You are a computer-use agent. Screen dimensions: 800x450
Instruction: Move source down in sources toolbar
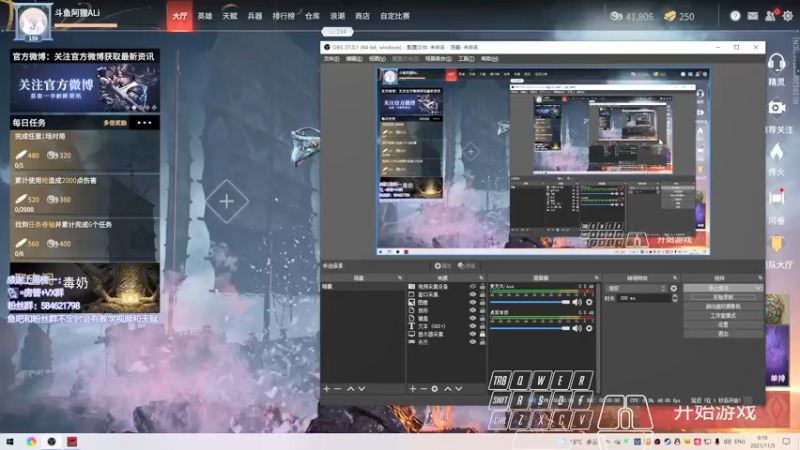(x=459, y=389)
